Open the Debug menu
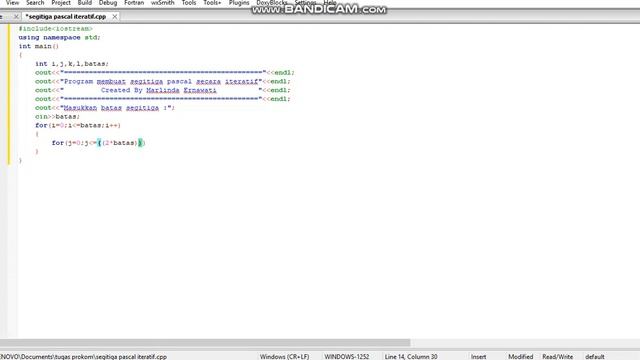Image resolution: width=640 pixels, height=360 pixels. point(108,3)
